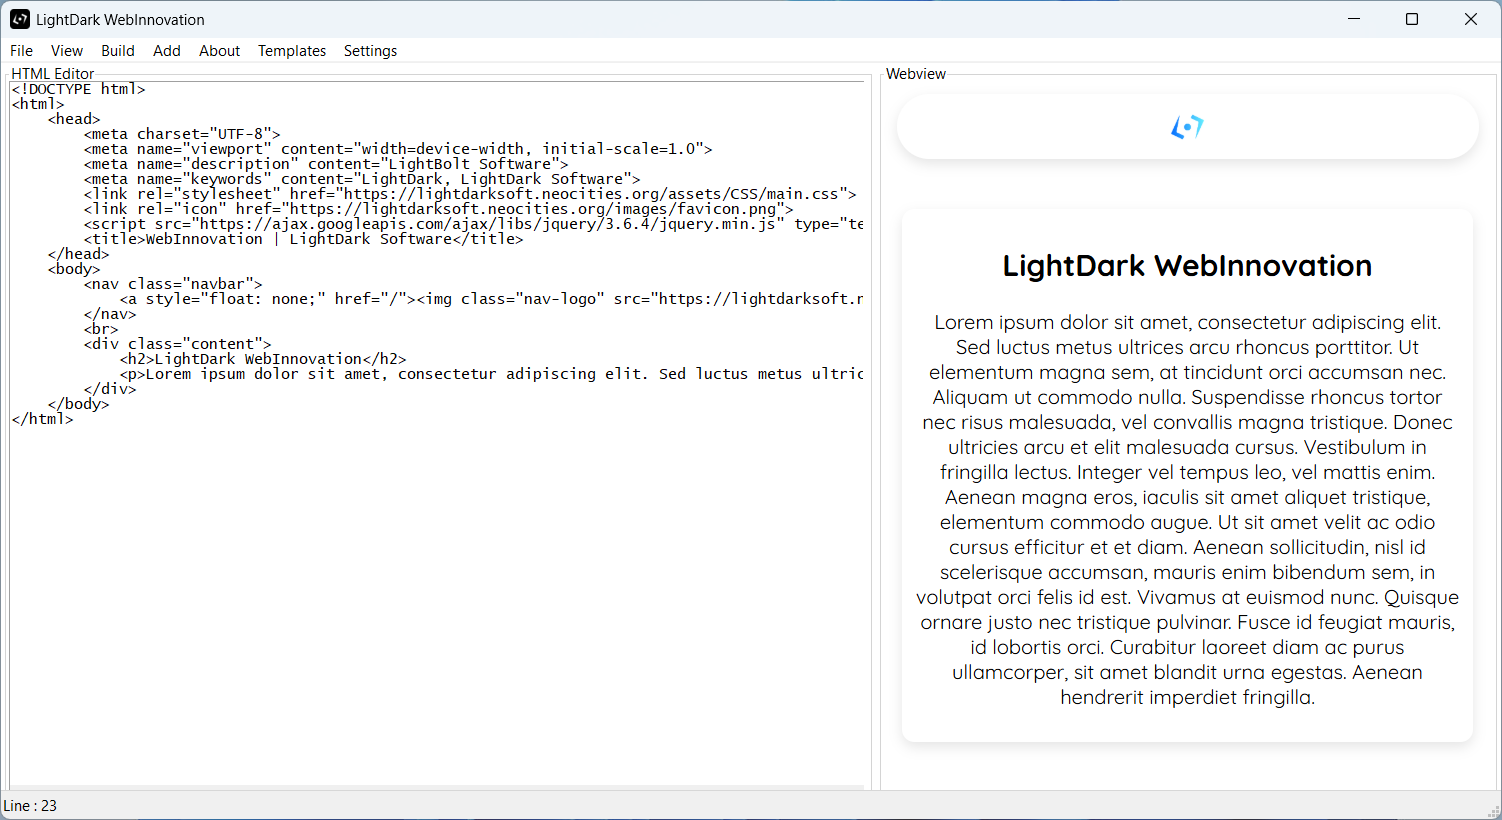
Task: Click the </head> closing tag line
Action: [x=79, y=254]
